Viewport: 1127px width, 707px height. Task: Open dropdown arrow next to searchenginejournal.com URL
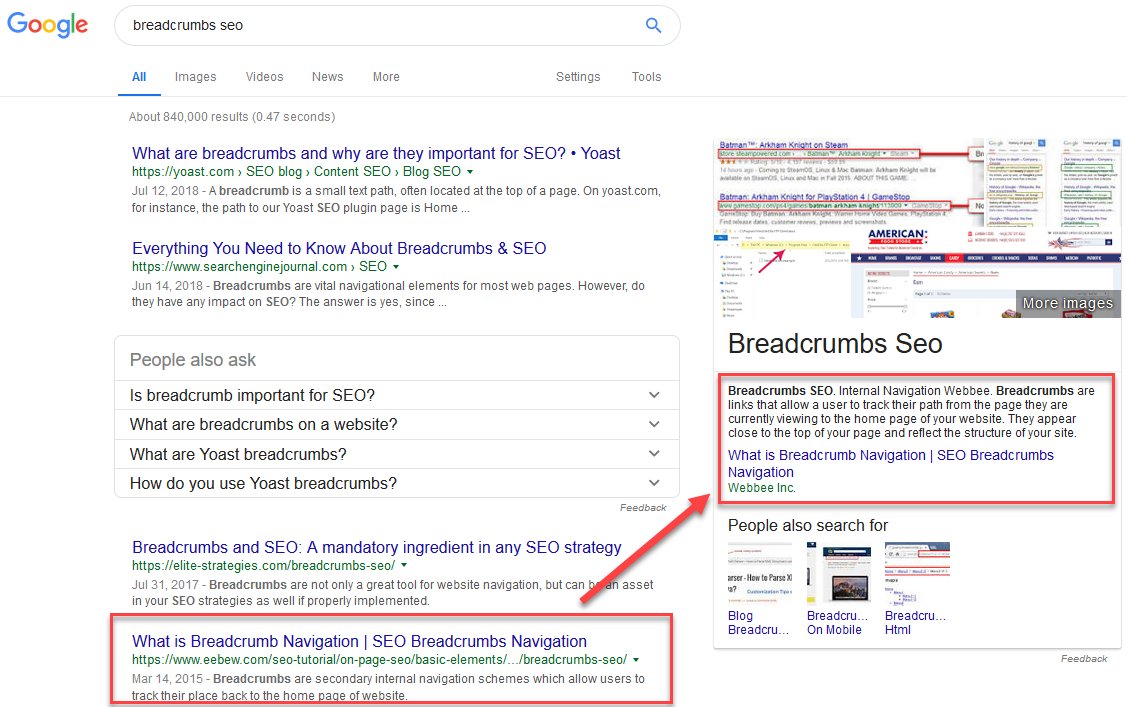pyautogui.click(x=395, y=267)
